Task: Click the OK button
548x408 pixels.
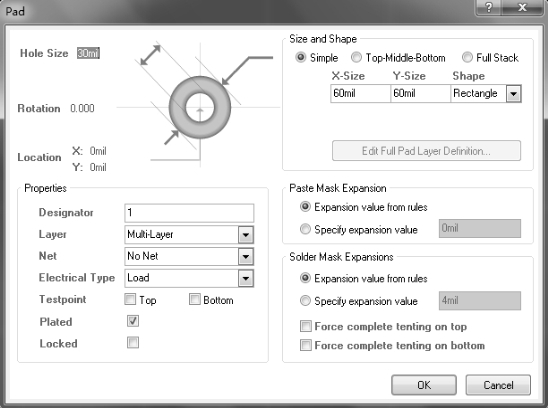Action: (424, 385)
